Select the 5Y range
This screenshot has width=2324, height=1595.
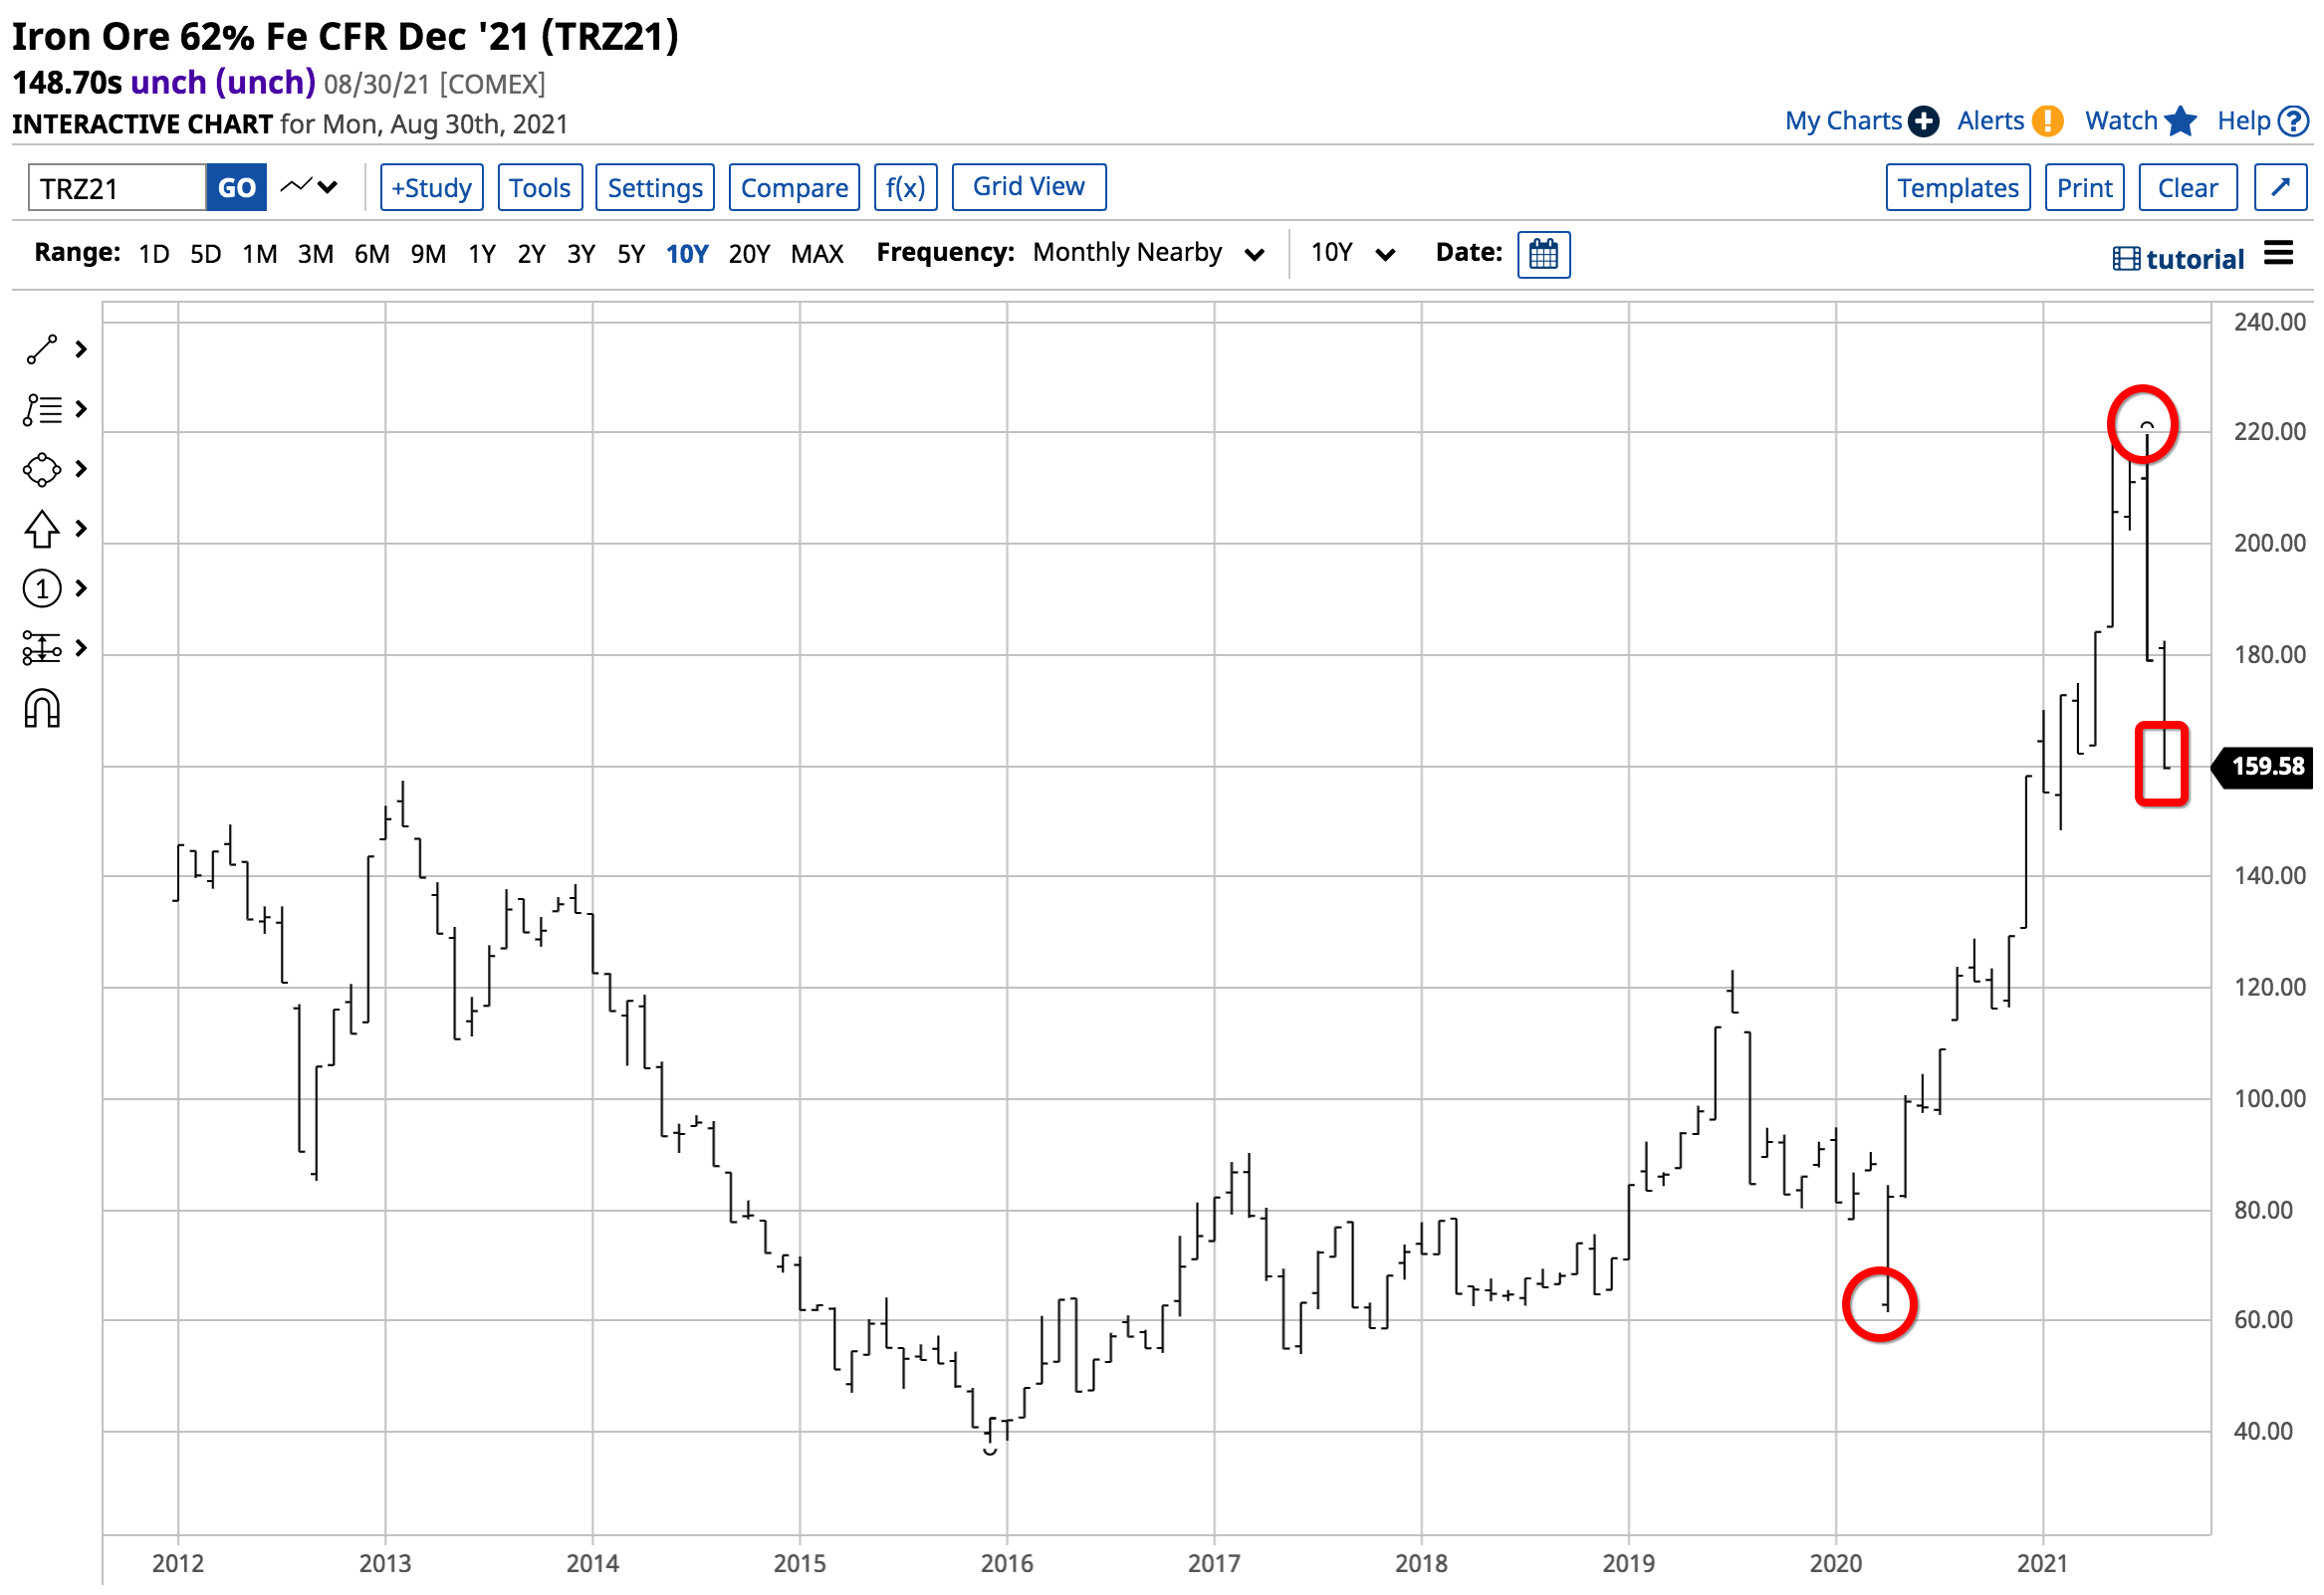pos(631,254)
